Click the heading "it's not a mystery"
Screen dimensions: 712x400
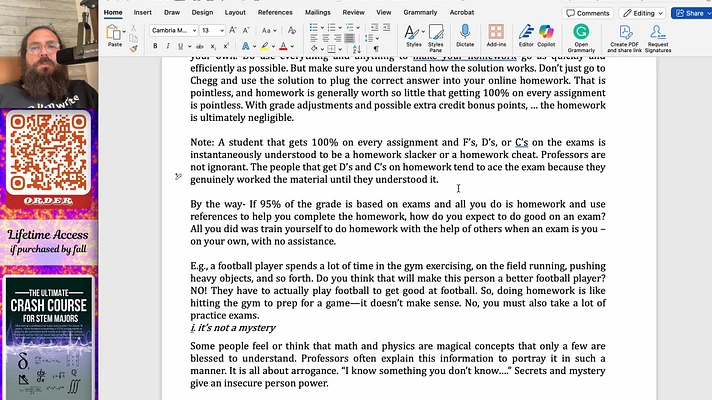[x=236, y=328]
